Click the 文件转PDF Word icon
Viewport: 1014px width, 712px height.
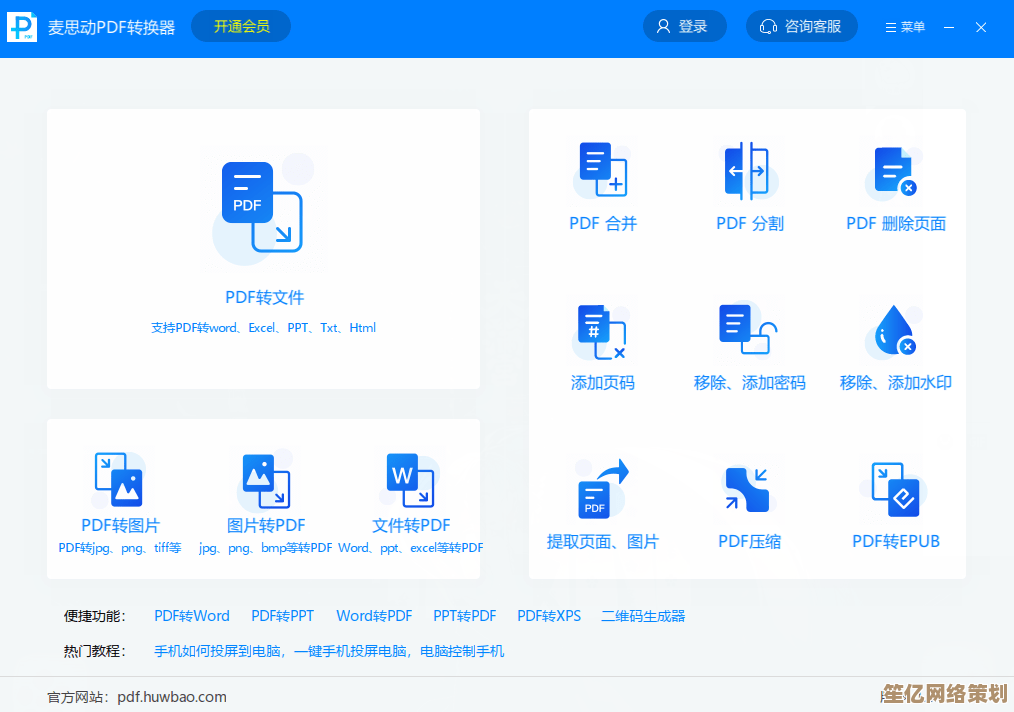410,480
